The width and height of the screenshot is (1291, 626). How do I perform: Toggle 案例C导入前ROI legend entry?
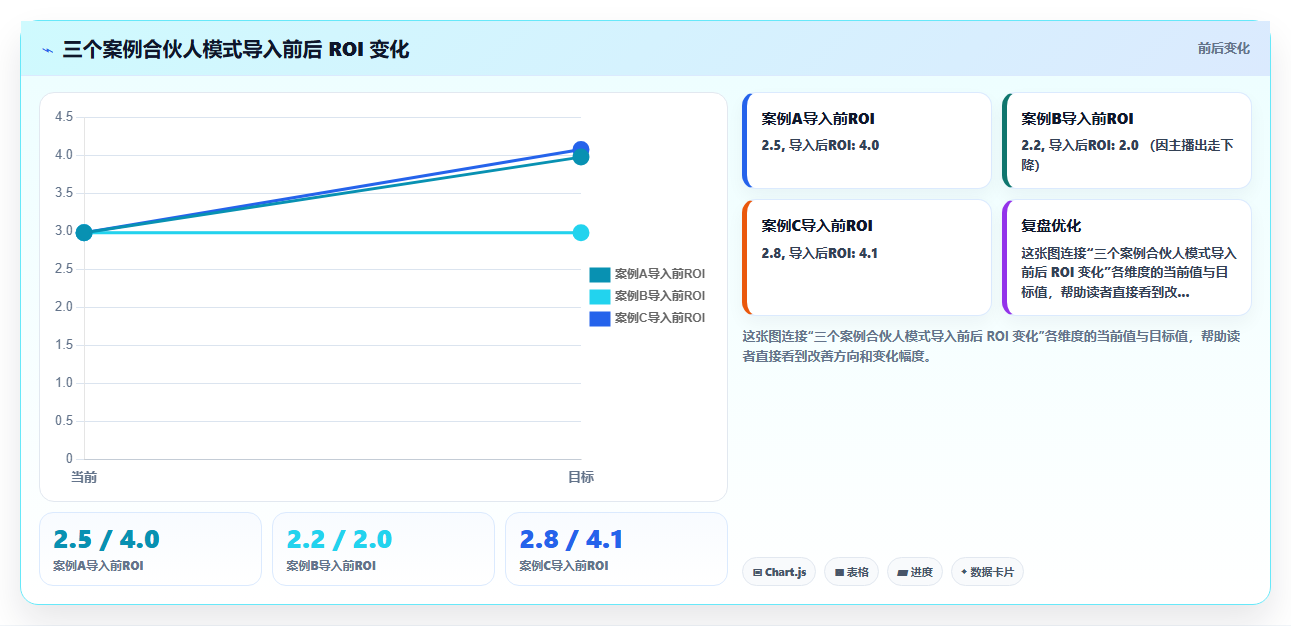tap(647, 318)
